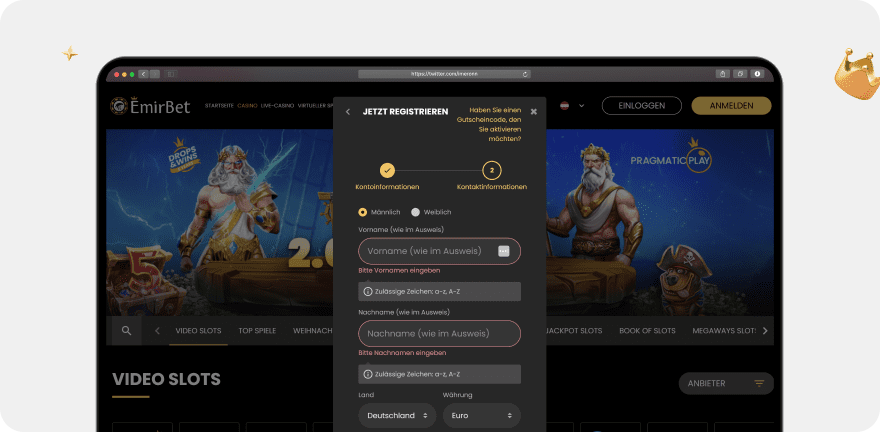
Task: Toggle the browser sidebar icon
Action: [171, 74]
